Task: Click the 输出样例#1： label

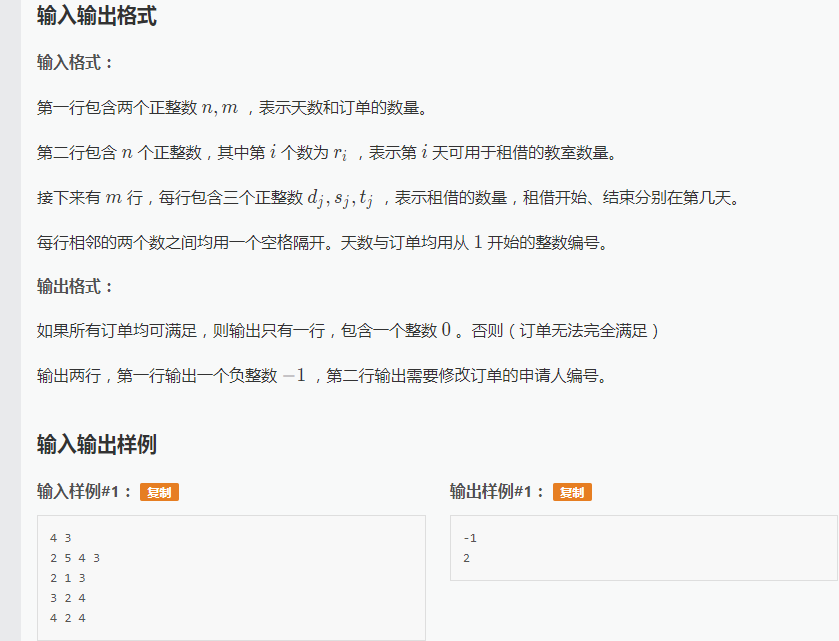Action: [x=498, y=491]
